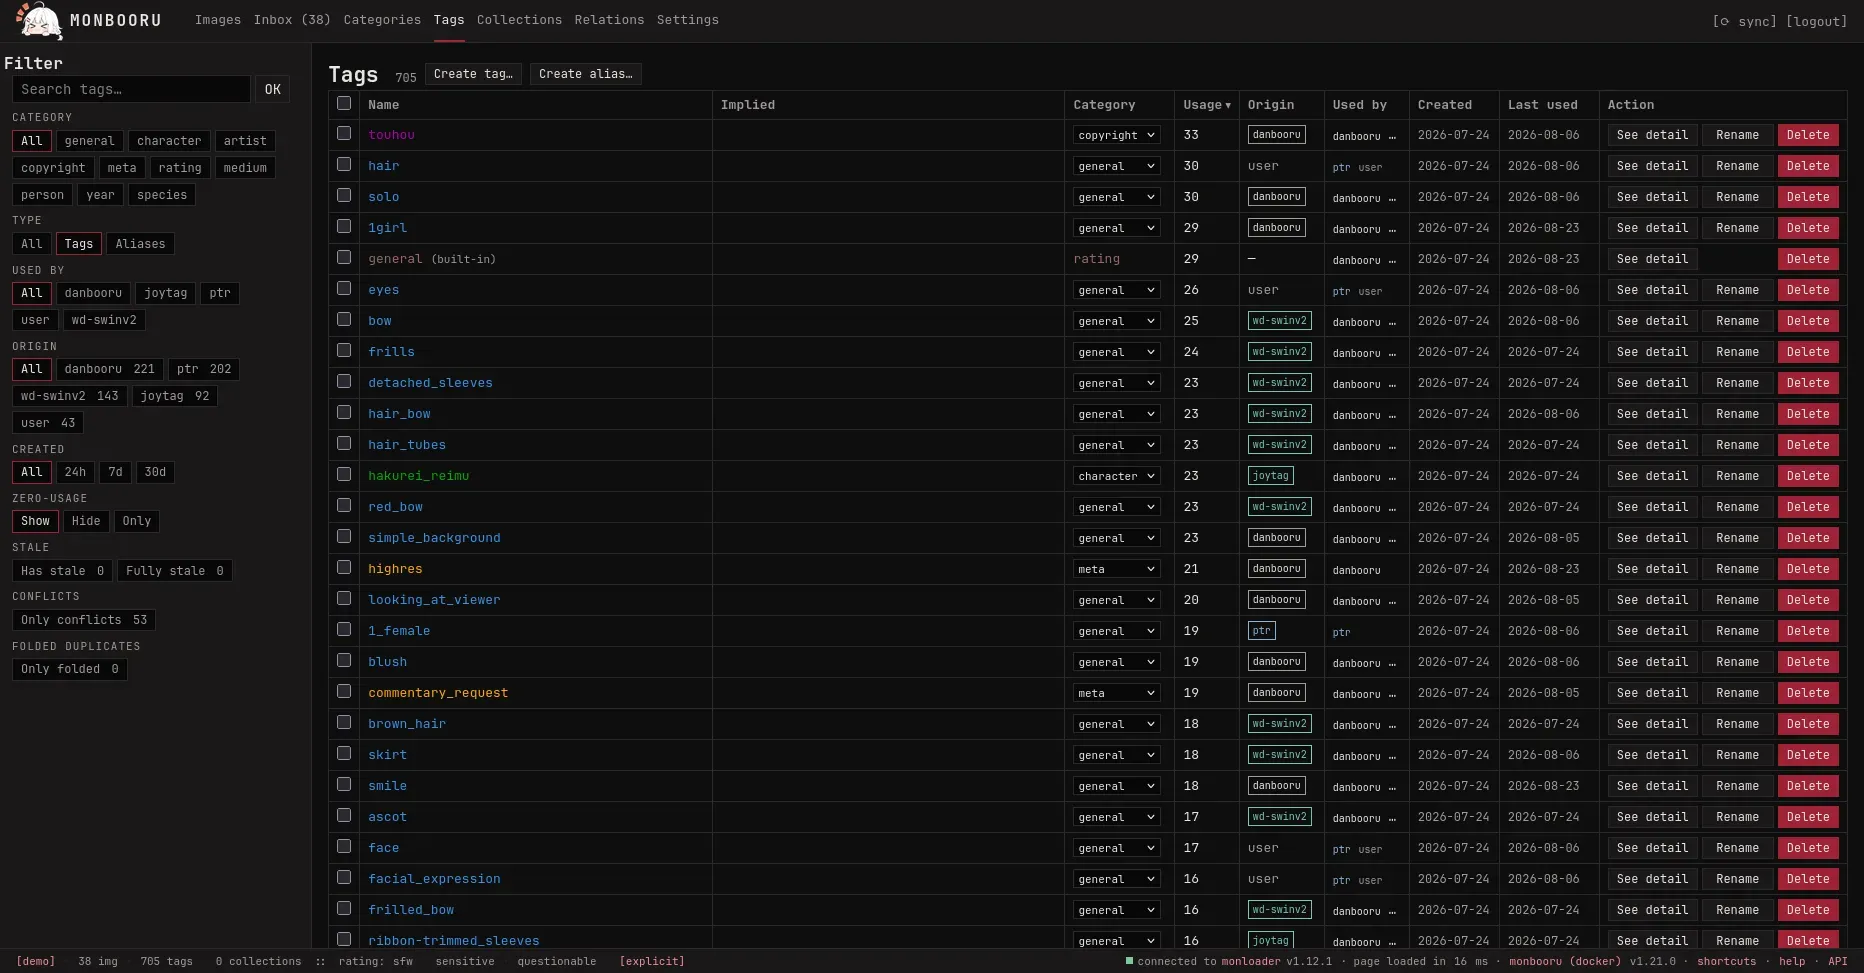Submit the filter with the OK button
The width and height of the screenshot is (1864, 973).
273,89
